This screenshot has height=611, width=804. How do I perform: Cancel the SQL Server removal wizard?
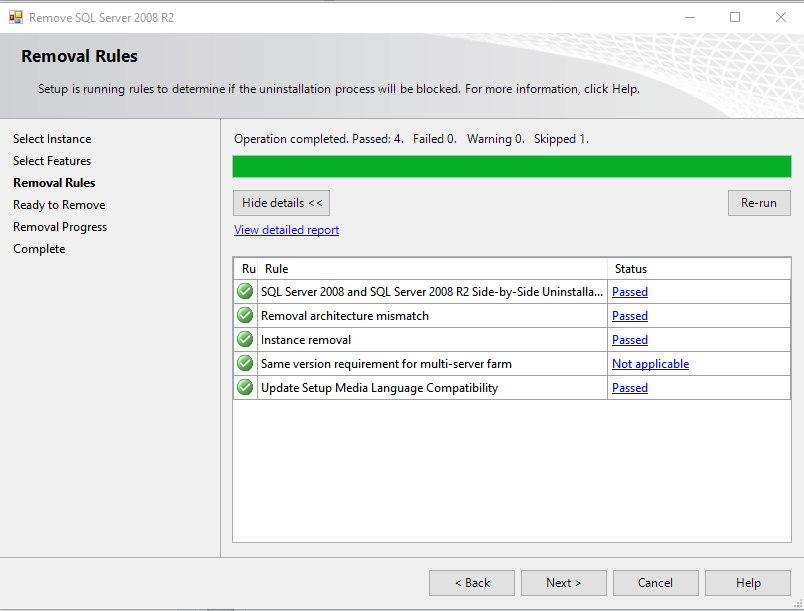(655, 583)
